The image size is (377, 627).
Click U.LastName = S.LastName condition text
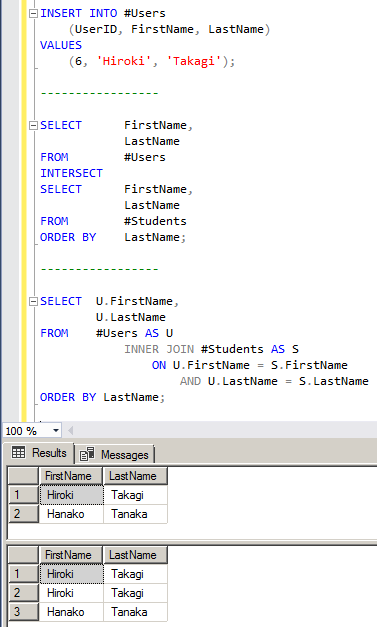coord(288,381)
